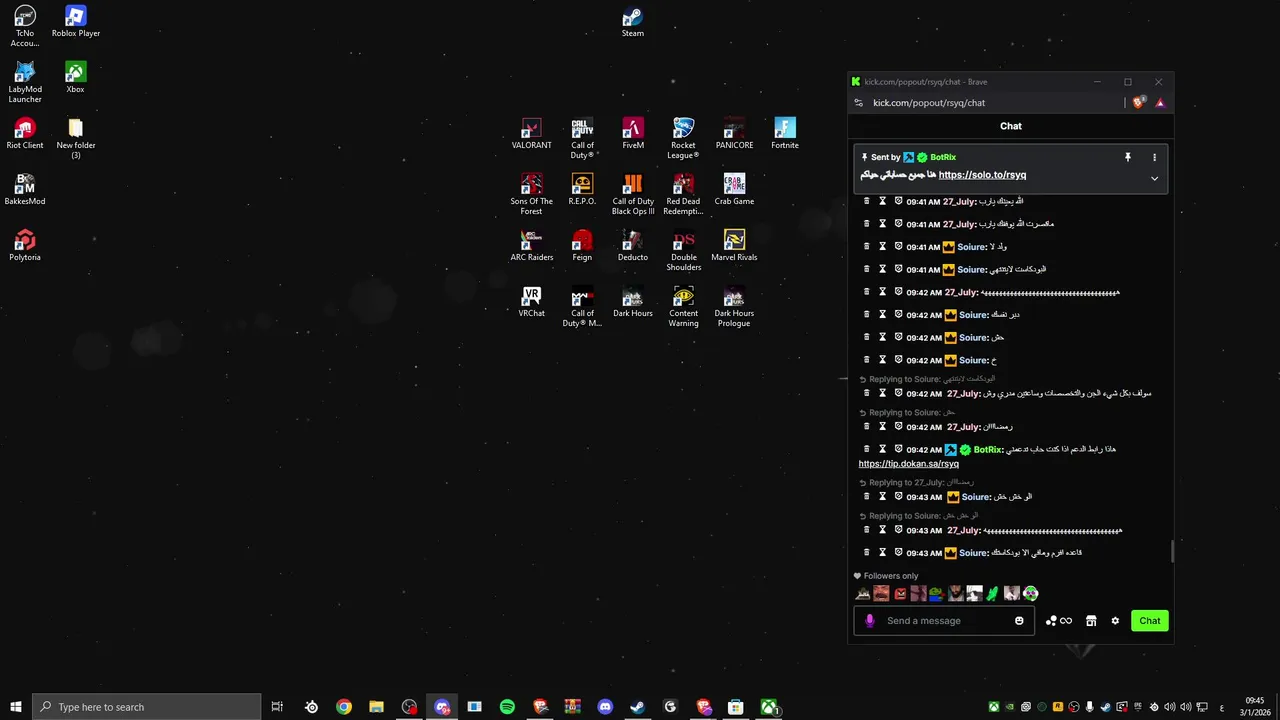Open Windows Start menu
Screen dimensions: 1280x720
(x=15, y=707)
